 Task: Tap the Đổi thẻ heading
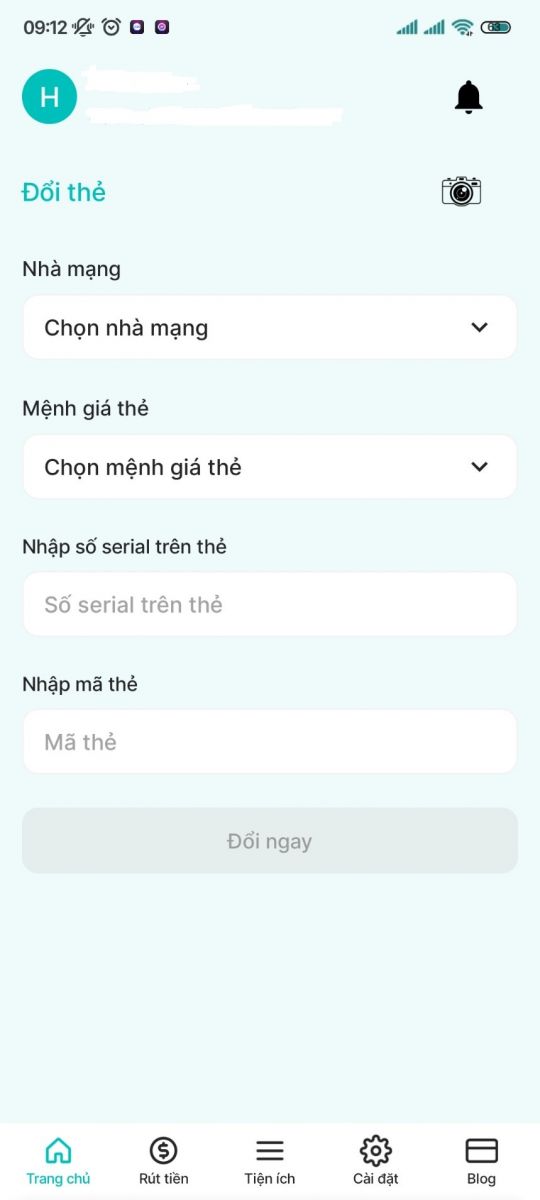coord(64,192)
